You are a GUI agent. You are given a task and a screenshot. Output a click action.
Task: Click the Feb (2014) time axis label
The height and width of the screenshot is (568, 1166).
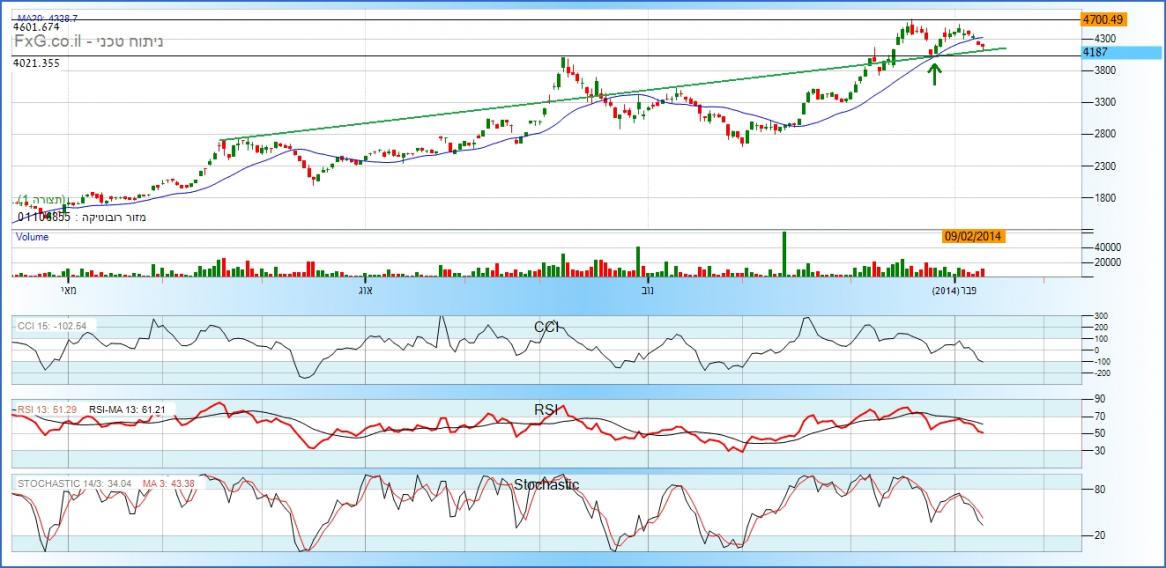(x=954, y=291)
